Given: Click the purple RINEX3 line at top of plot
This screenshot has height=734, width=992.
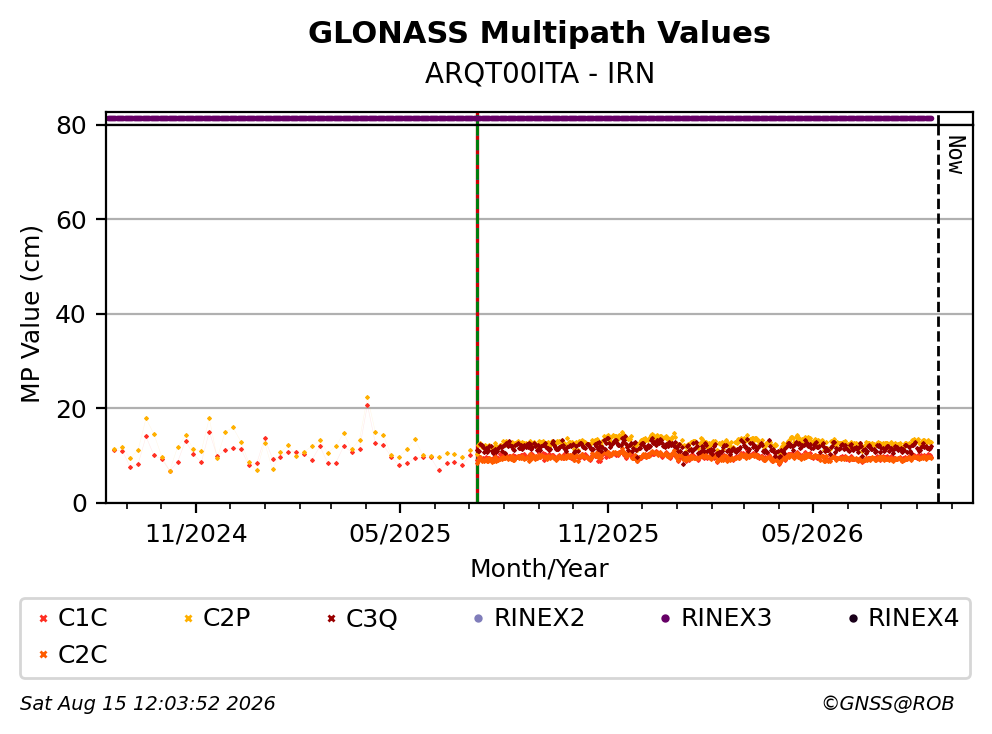Looking at the screenshot, I should 520,118.
